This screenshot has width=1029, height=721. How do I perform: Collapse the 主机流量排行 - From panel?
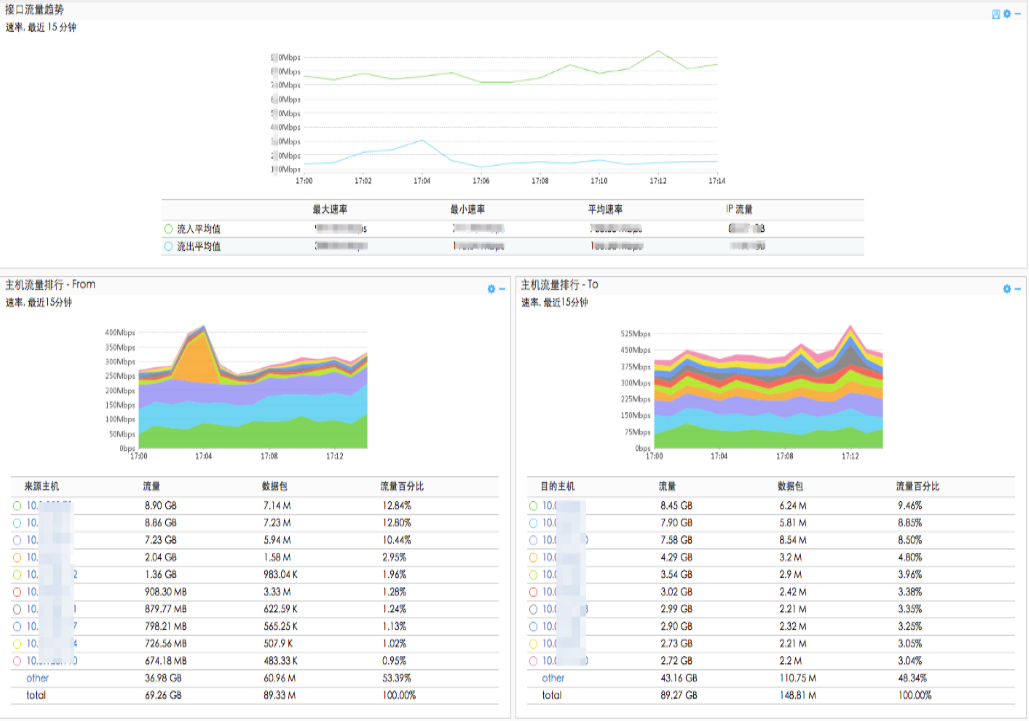[502, 289]
